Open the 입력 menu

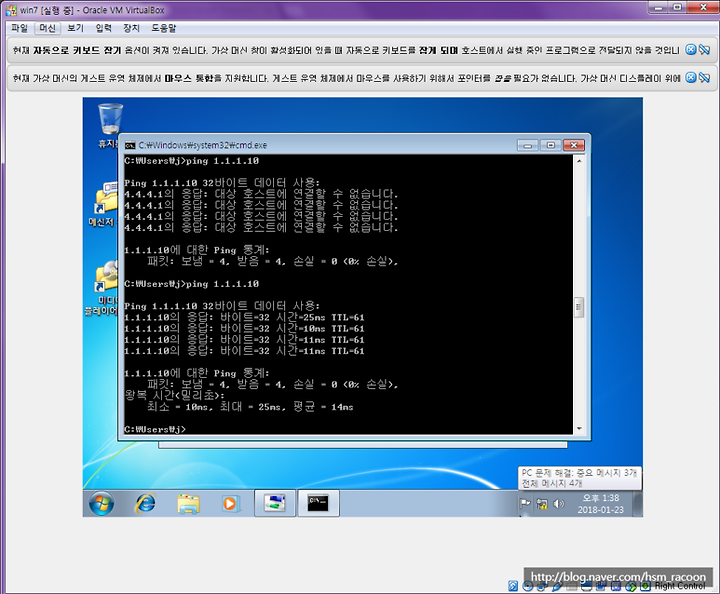point(103,28)
